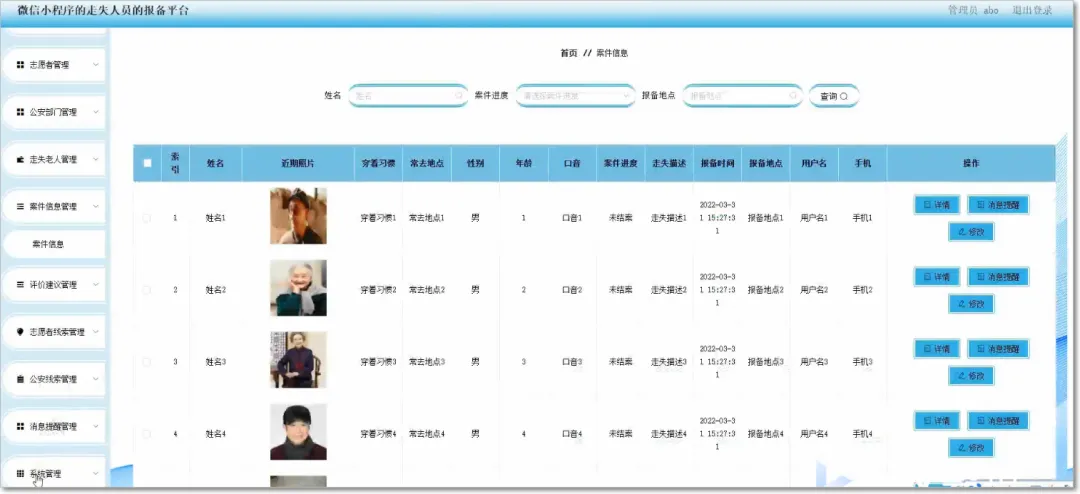Collapse the 案件信息管理 menu chevron

(x=95, y=206)
